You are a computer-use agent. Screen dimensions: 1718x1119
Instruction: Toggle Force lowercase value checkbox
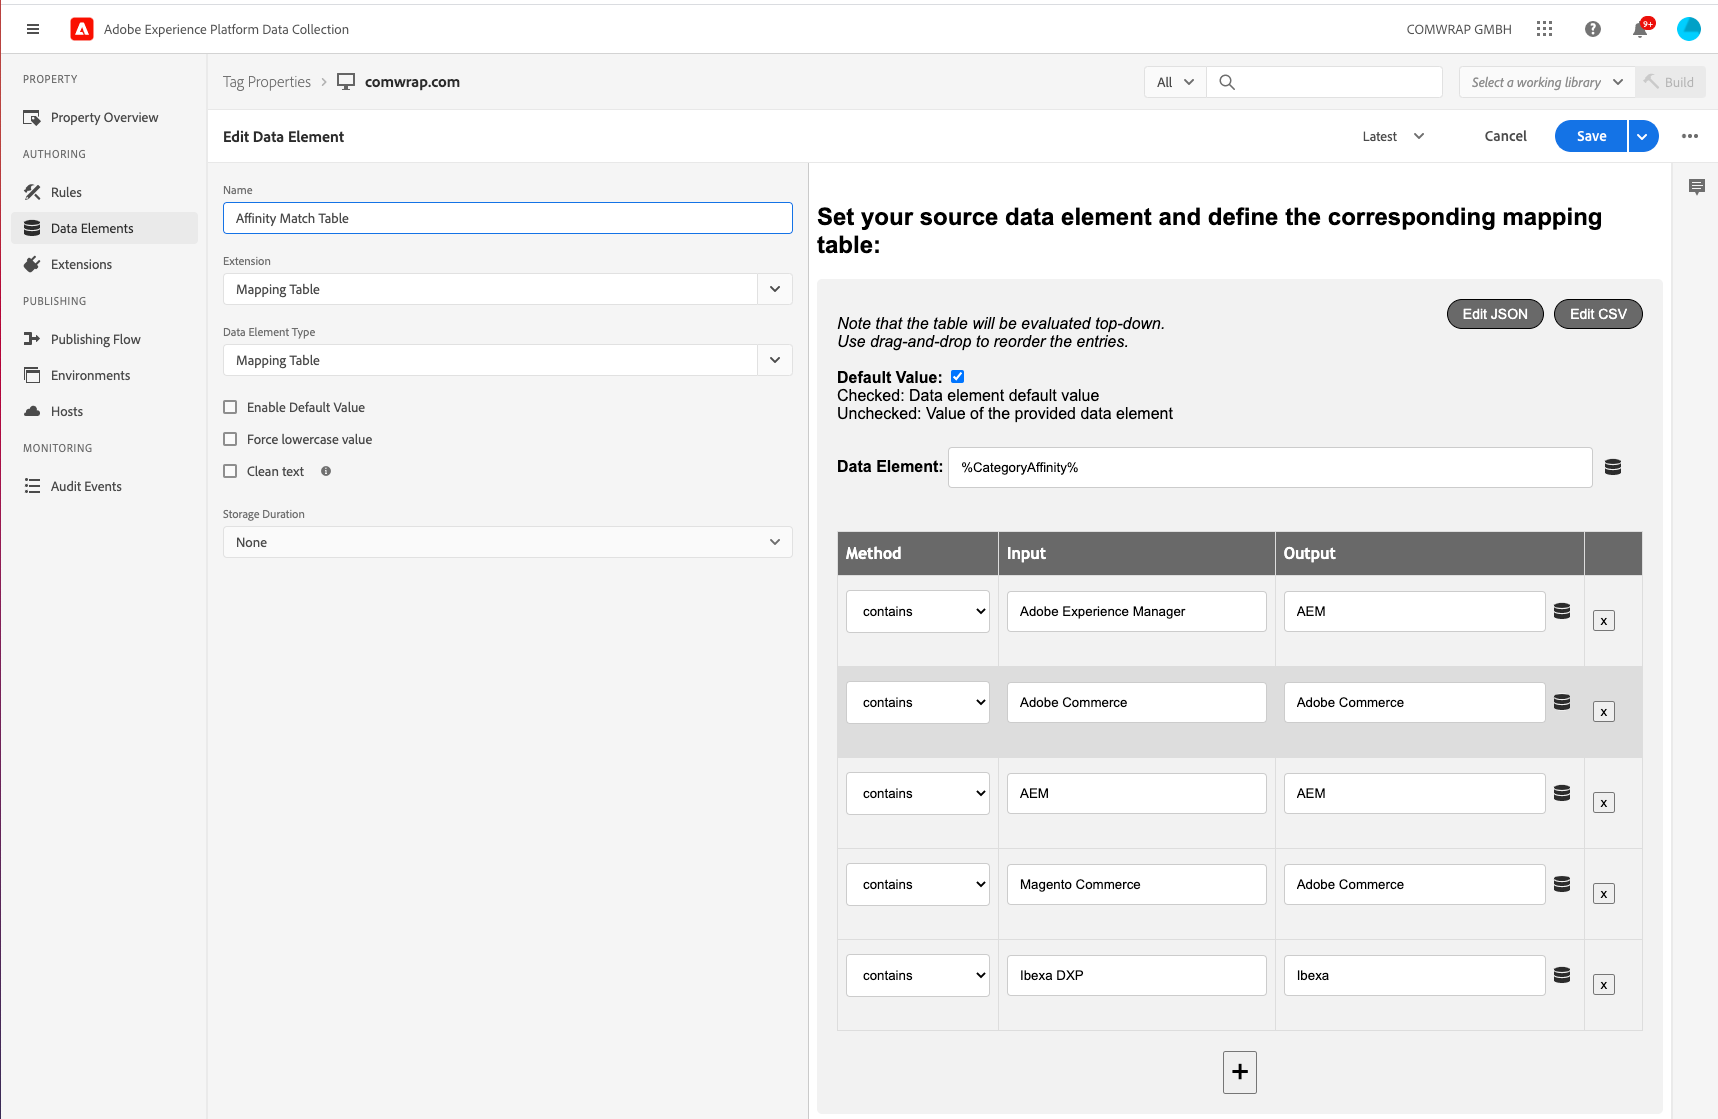pos(230,439)
